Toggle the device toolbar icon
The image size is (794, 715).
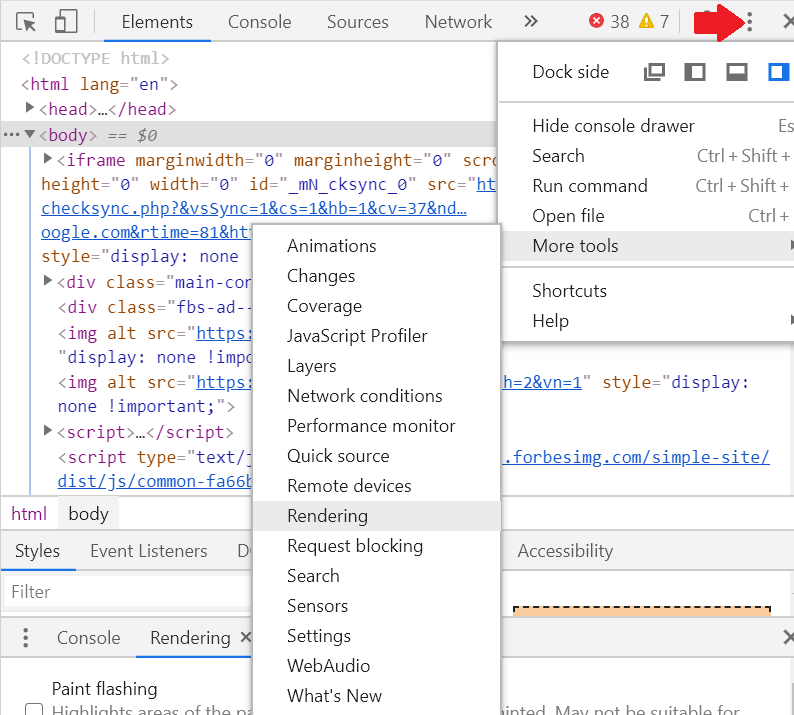coord(66,22)
